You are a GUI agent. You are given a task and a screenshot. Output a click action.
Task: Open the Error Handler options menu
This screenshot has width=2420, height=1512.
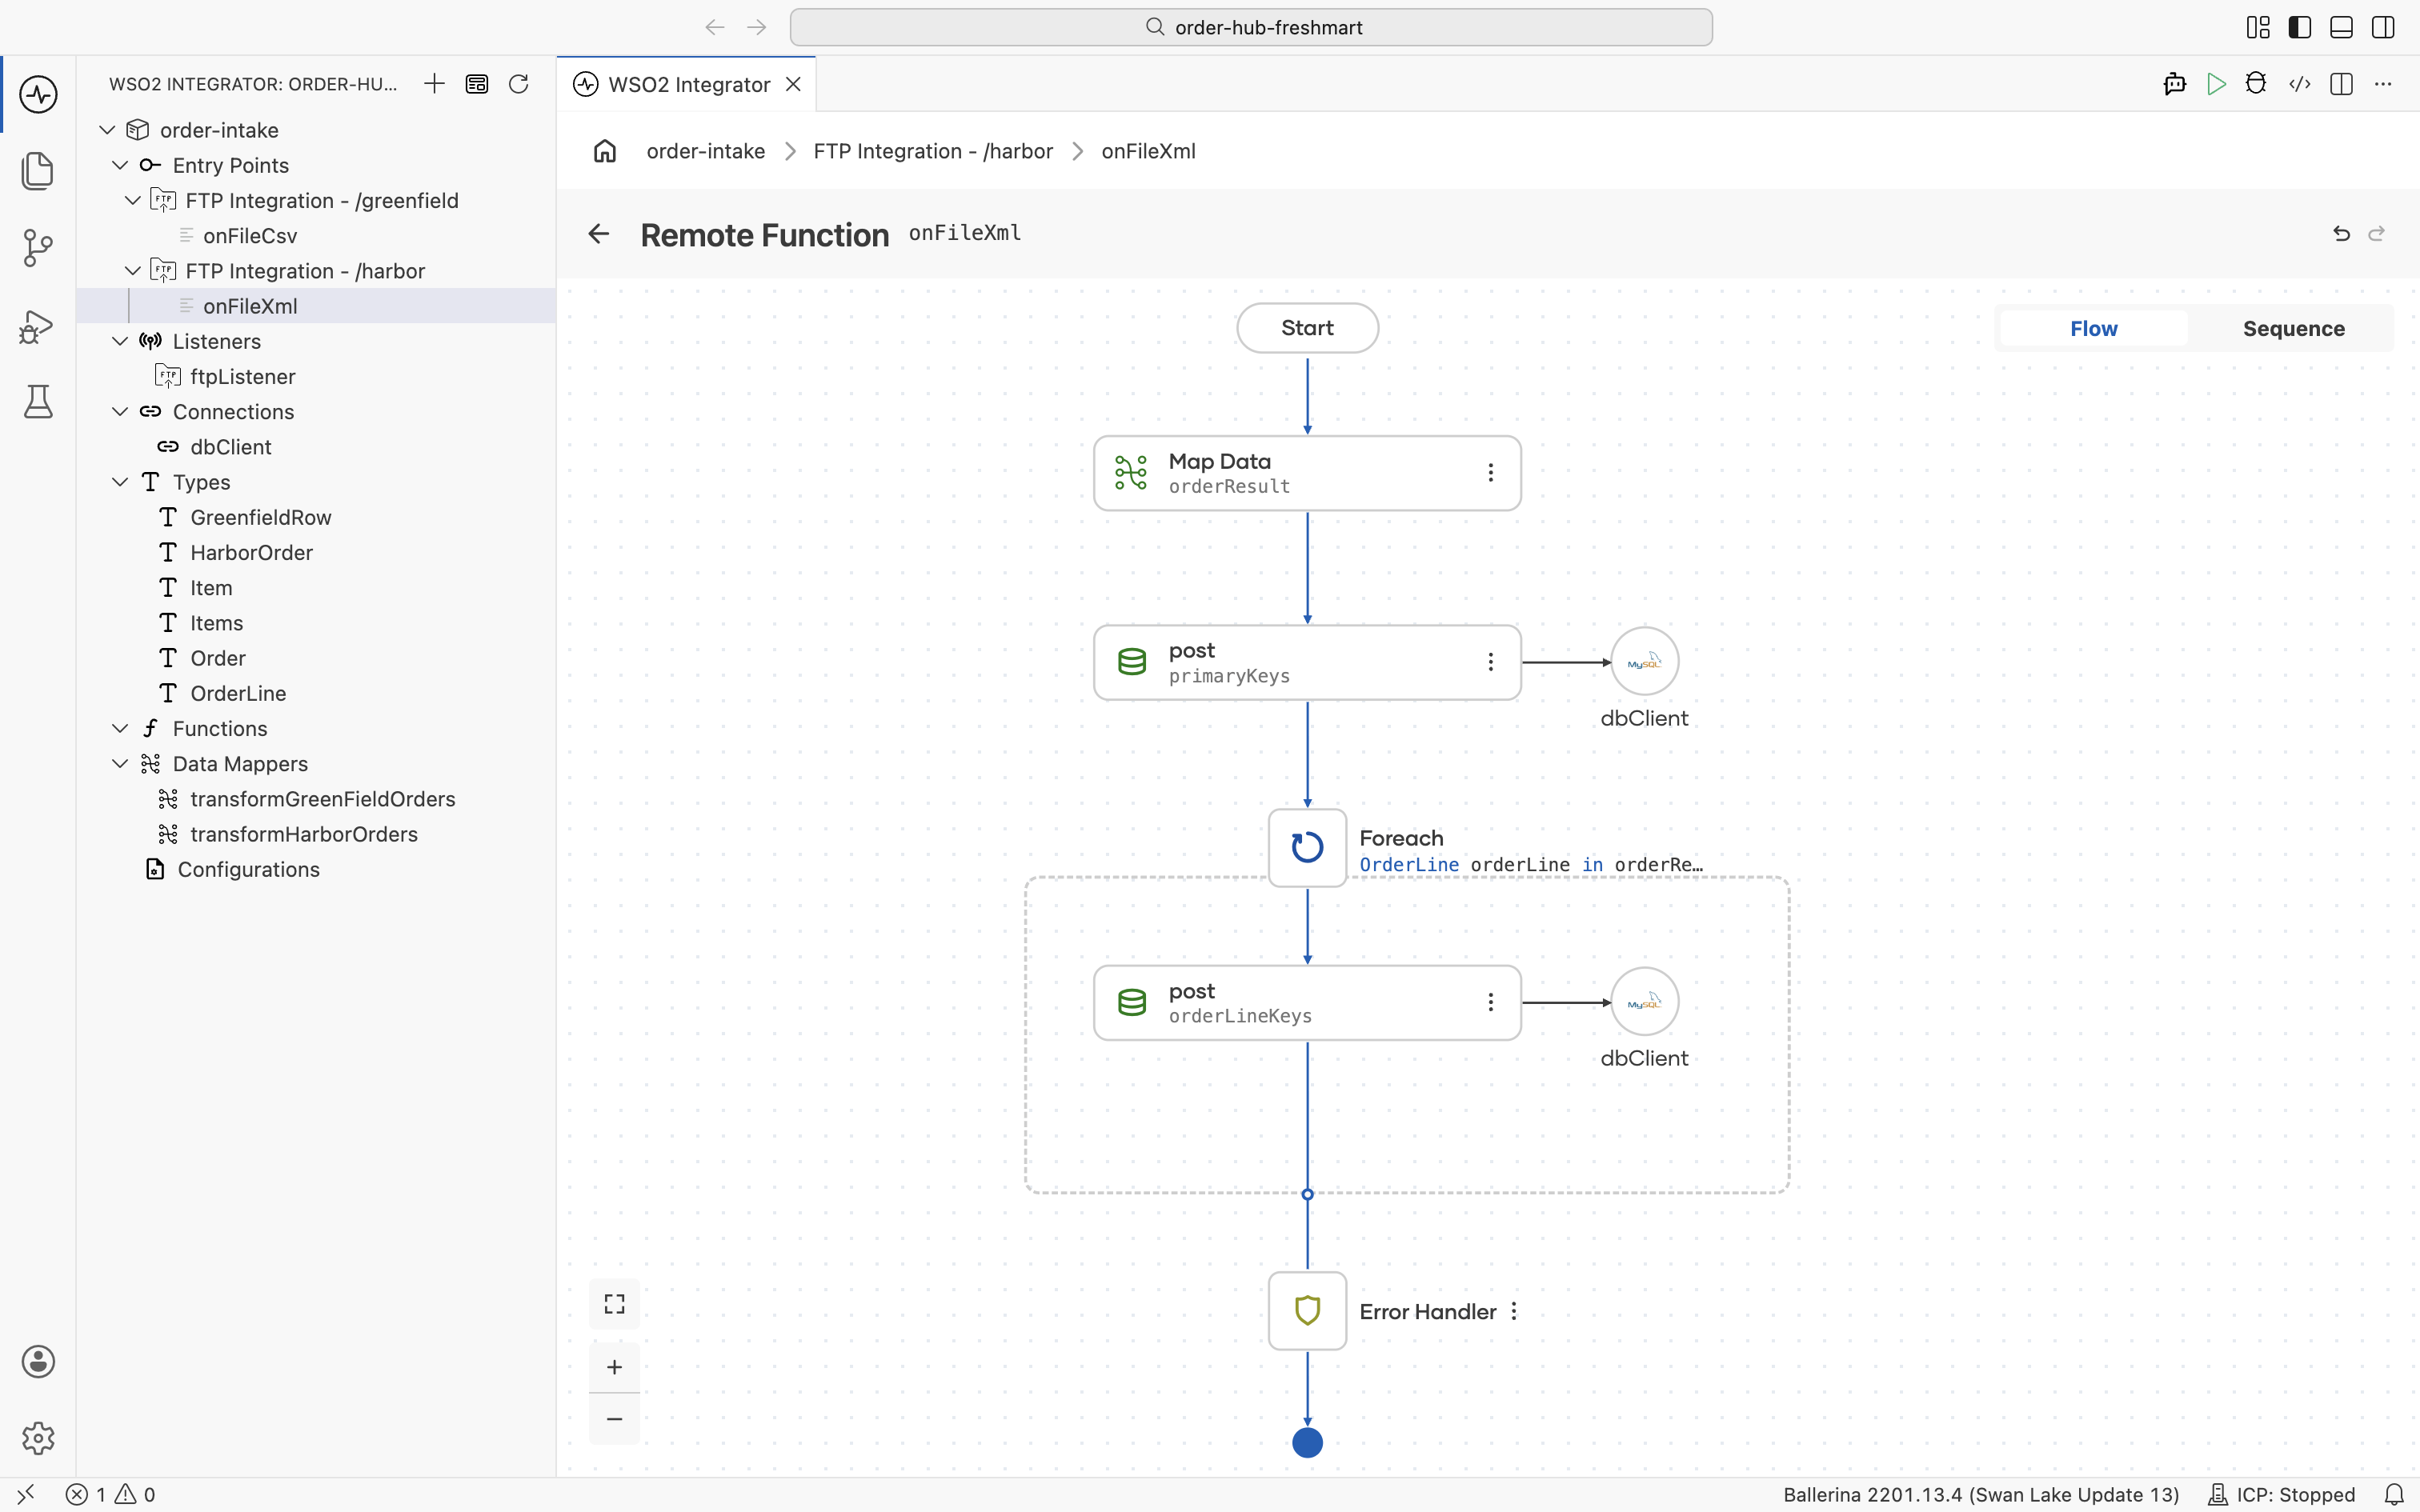[1514, 1311]
